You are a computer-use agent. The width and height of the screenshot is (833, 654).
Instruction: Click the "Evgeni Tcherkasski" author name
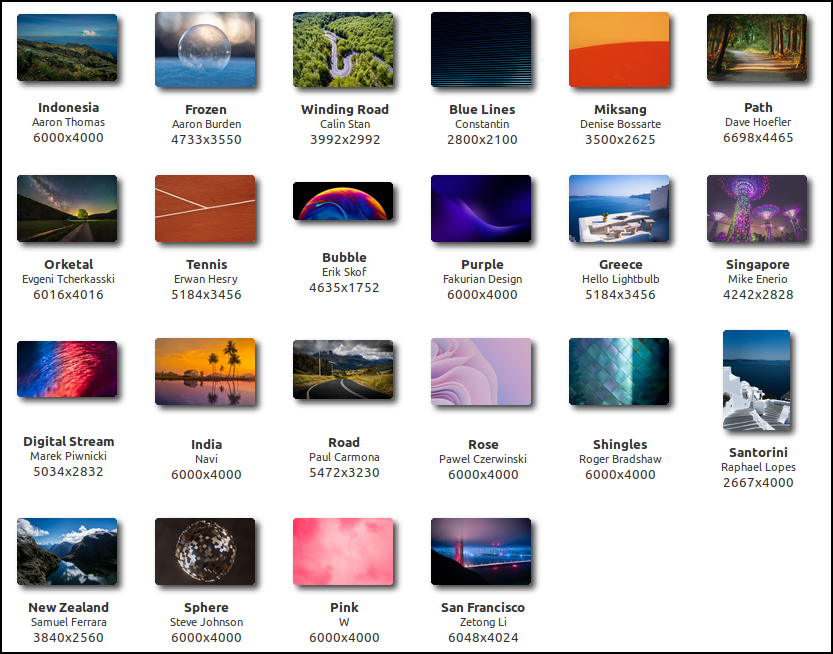click(69, 279)
